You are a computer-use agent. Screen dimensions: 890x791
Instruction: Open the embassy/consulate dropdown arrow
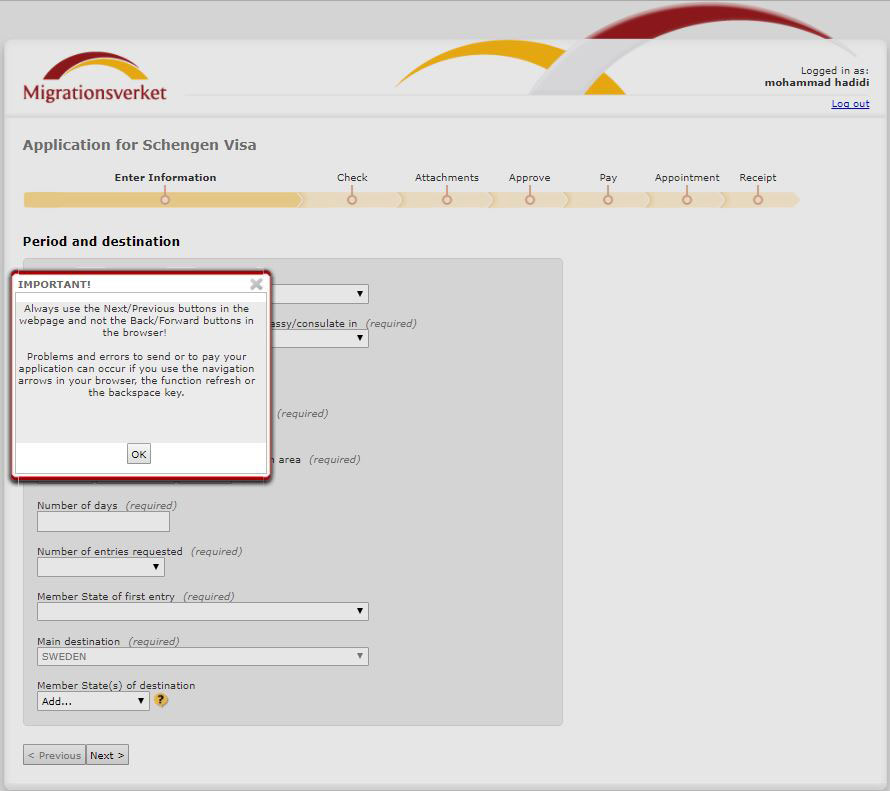click(x=360, y=338)
